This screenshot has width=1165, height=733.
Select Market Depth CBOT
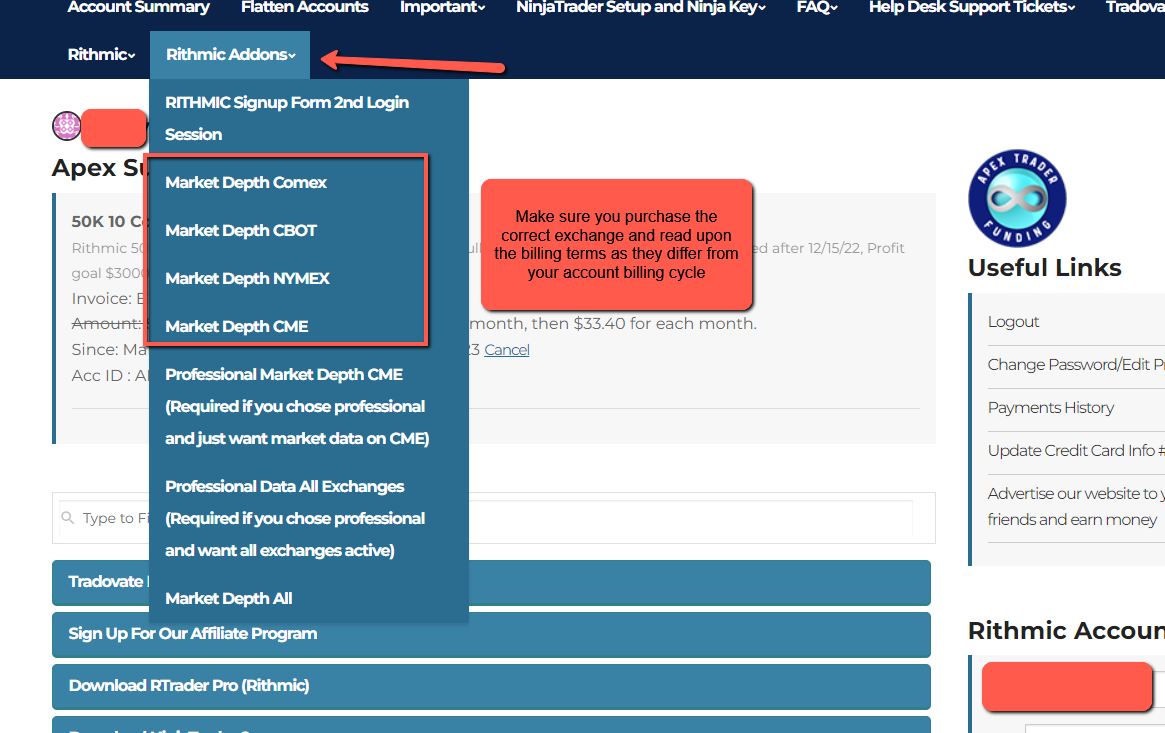click(x=241, y=230)
